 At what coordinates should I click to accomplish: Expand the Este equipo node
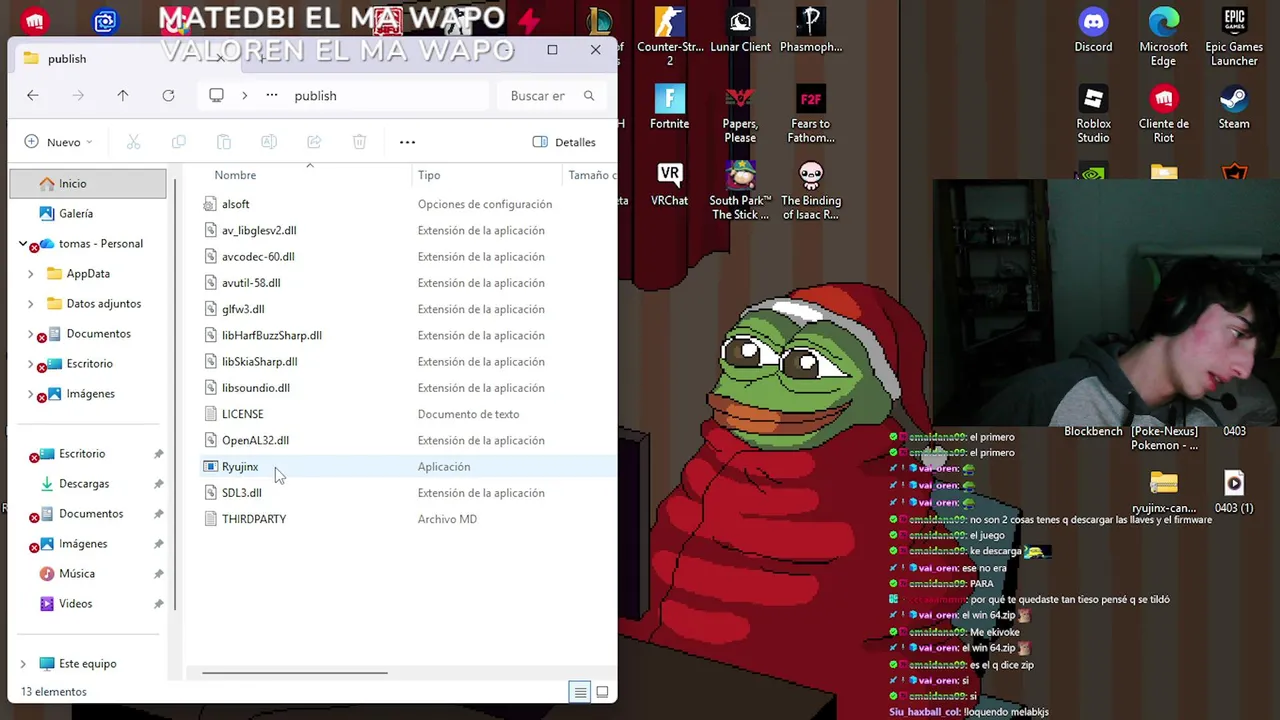(x=23, y=663)
